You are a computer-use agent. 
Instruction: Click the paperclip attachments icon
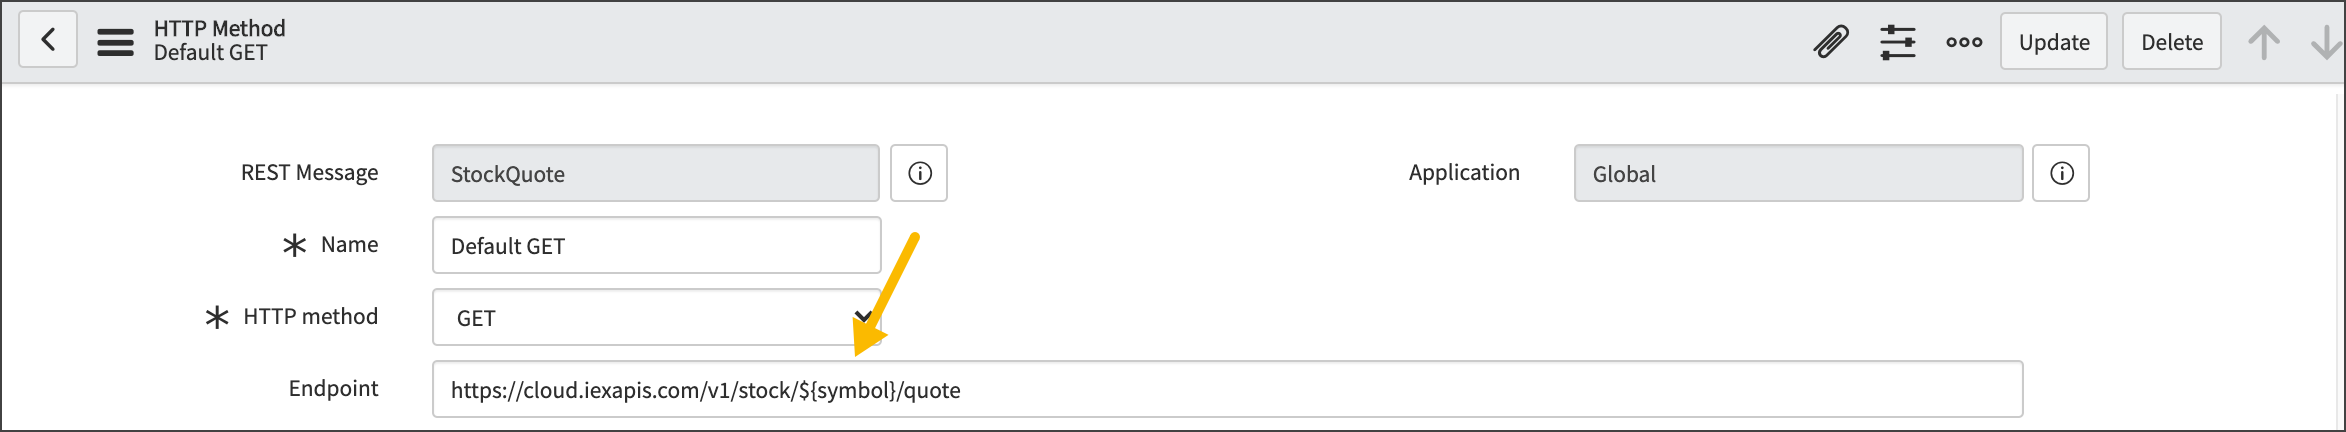point(1831,42)
